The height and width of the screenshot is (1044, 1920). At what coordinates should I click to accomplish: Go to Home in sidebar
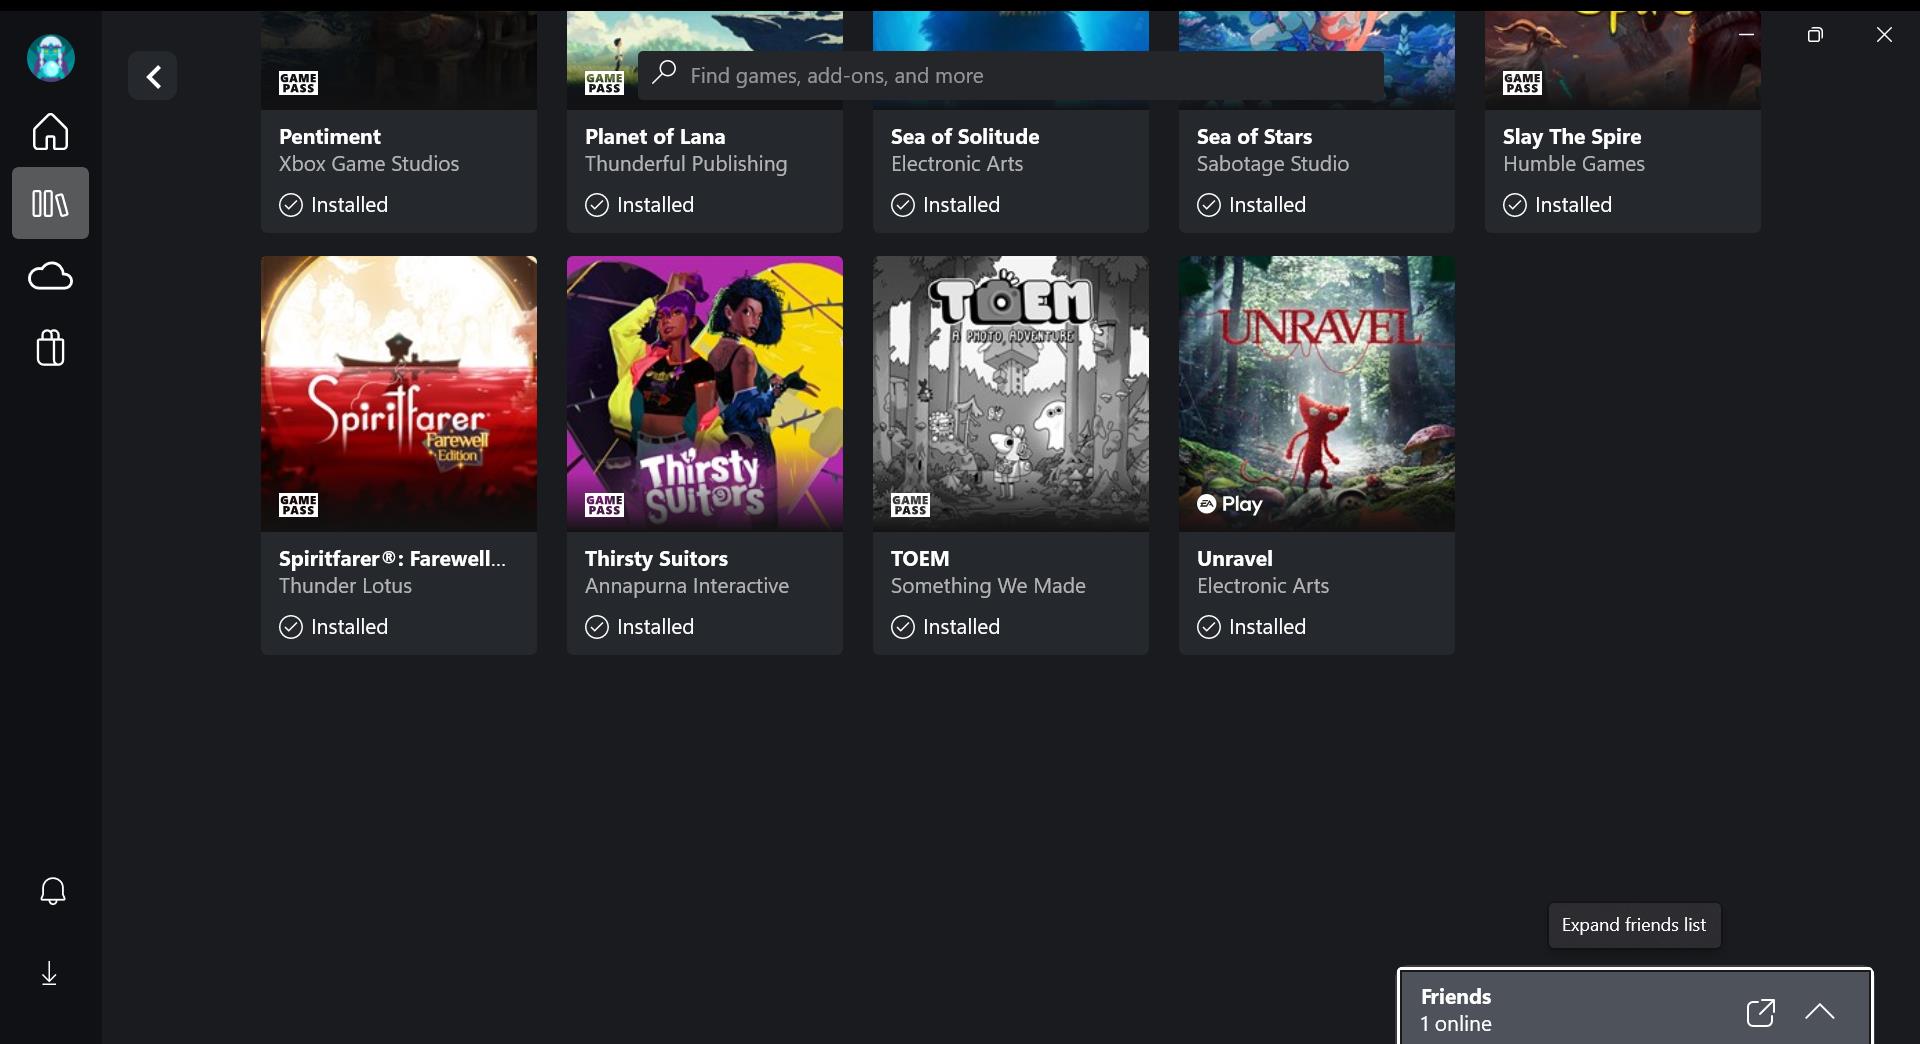click(50, 131)
